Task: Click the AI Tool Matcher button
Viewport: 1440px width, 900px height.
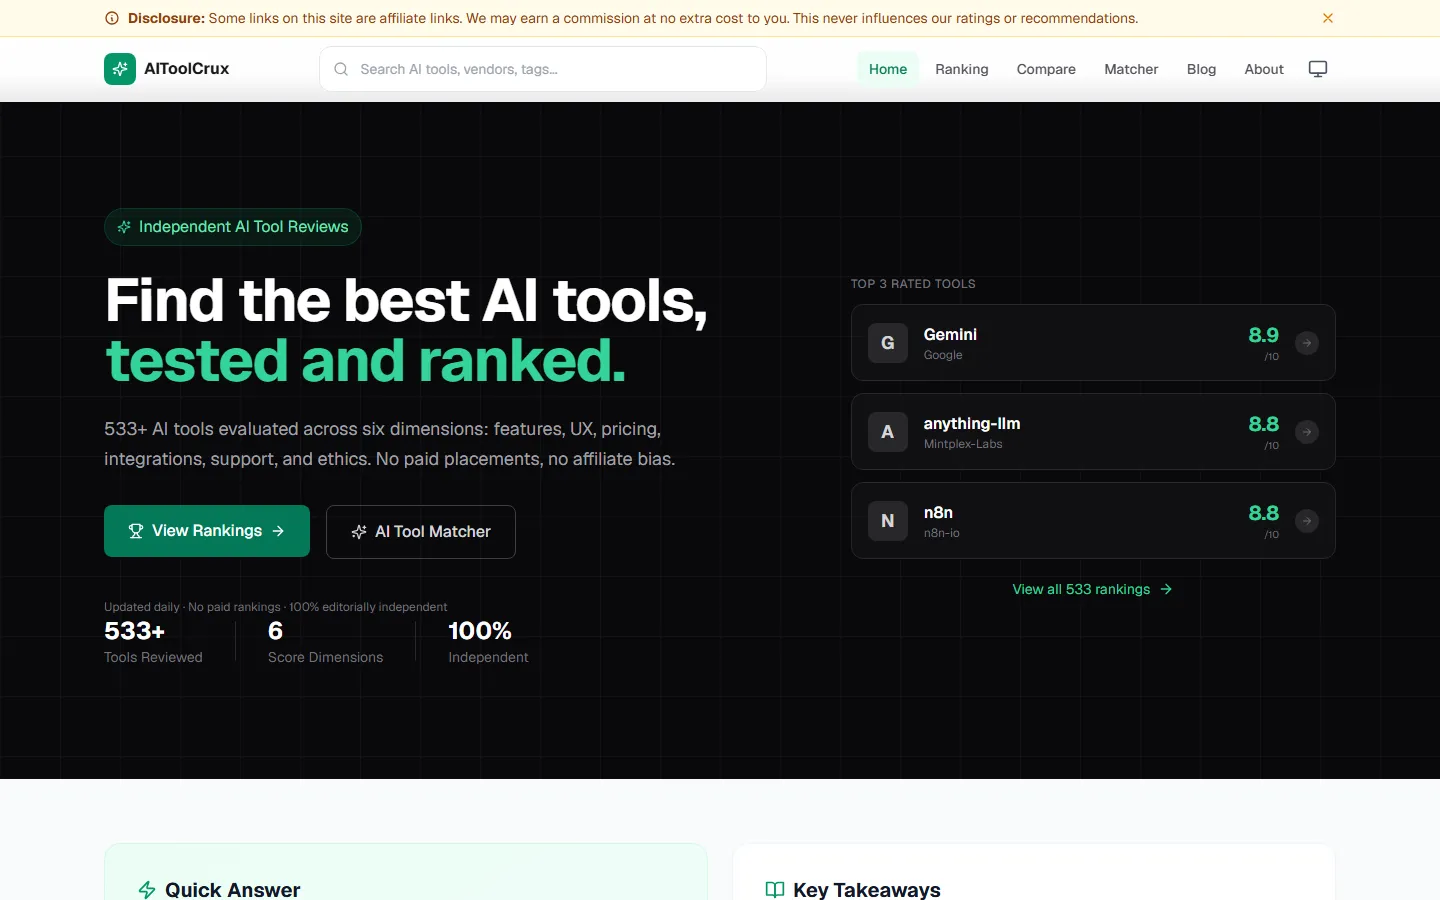Action: click(421, 532)
